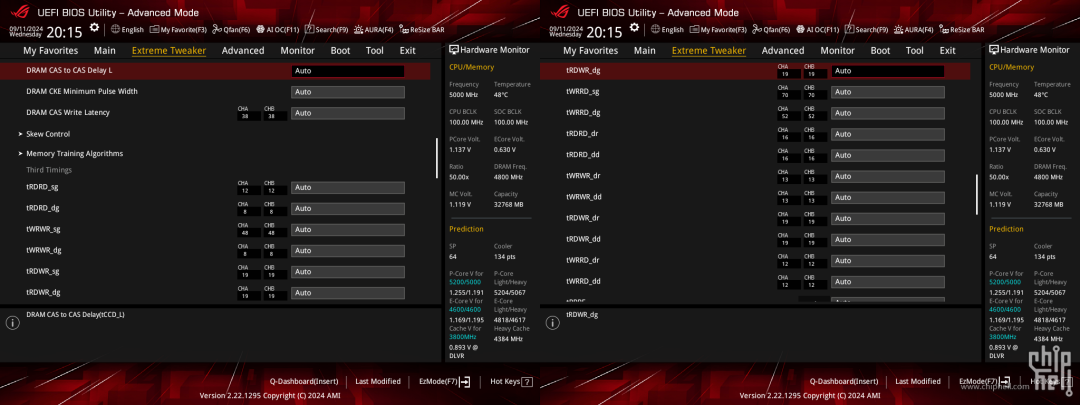1080x405 pixels.
Task: Click info icon in right screen help area
Action: (552, 322)
